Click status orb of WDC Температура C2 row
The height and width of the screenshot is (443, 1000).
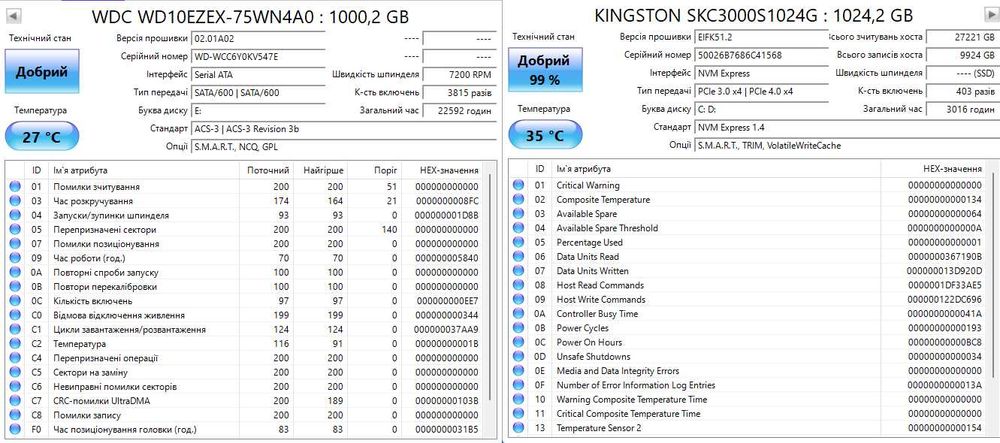[x=15, y=344]
